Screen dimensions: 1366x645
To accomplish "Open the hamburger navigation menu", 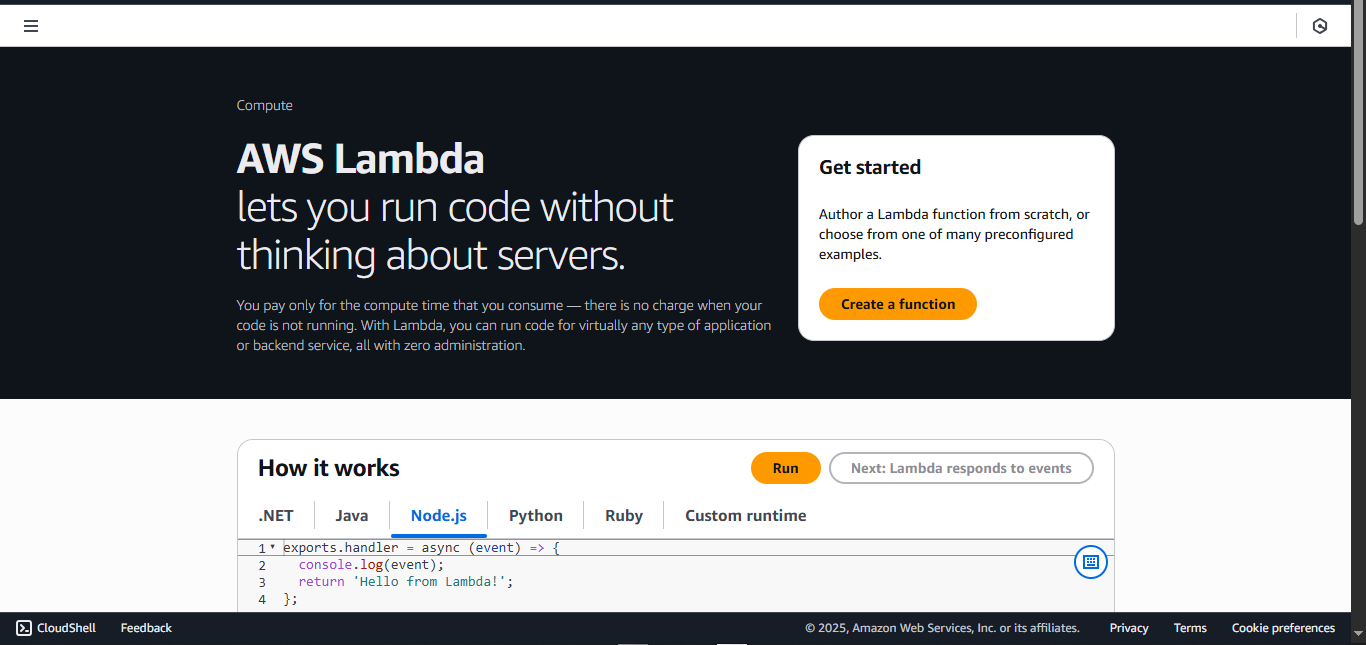I will pos(31,26).
